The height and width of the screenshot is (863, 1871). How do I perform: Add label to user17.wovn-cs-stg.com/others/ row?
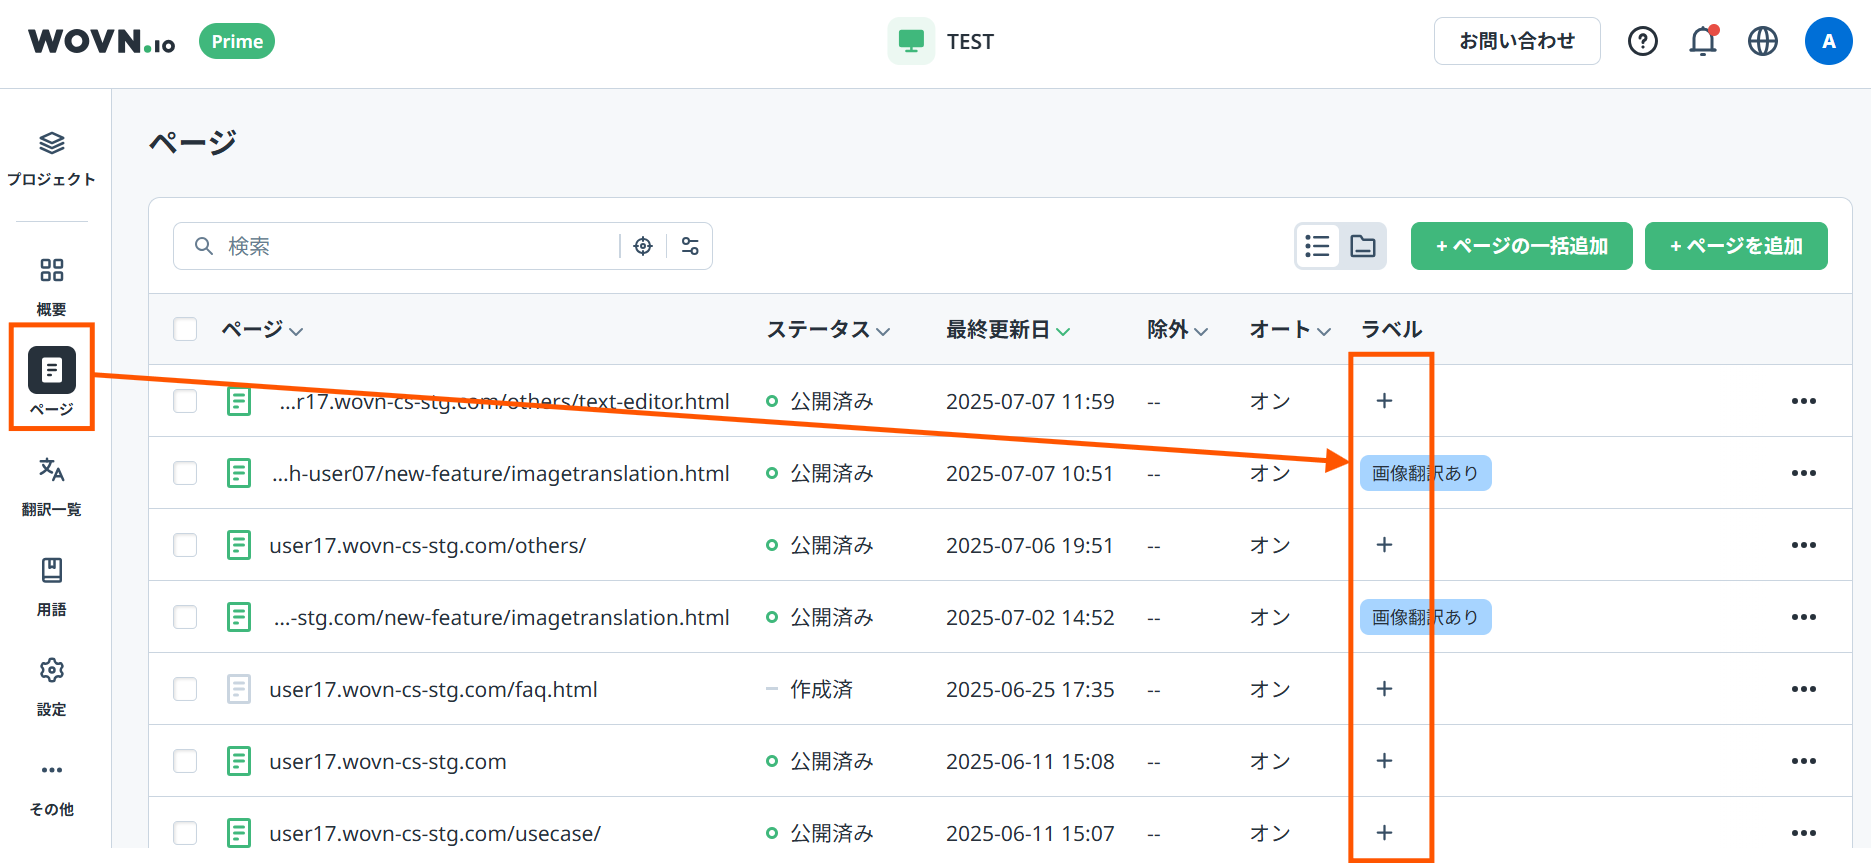[1384, 545]
